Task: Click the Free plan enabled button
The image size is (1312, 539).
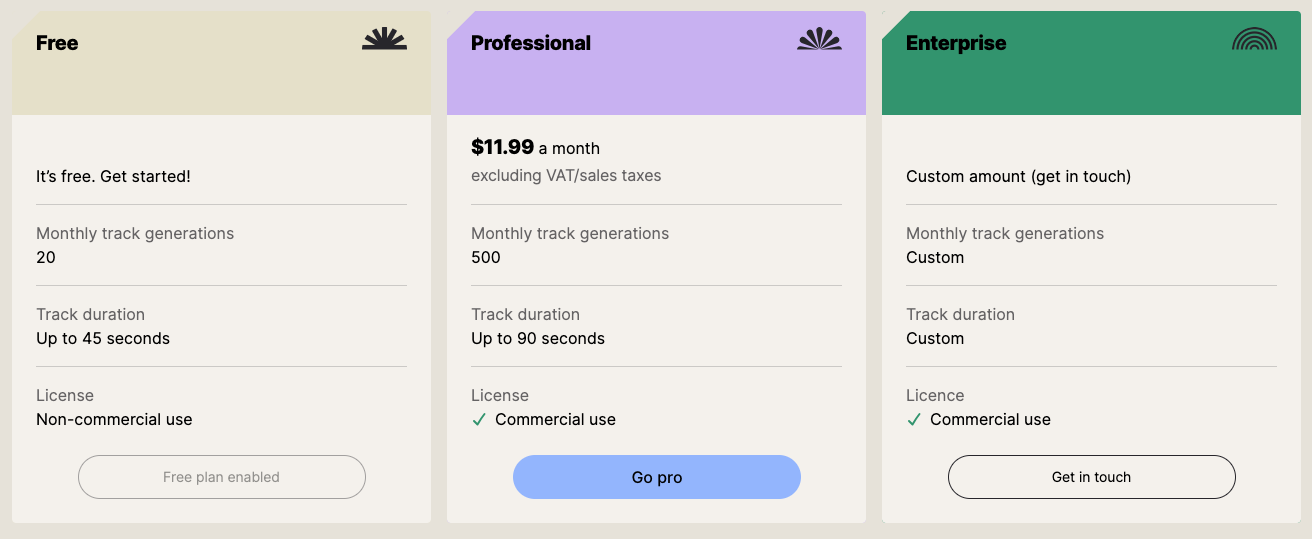Action: pos(221,477)
